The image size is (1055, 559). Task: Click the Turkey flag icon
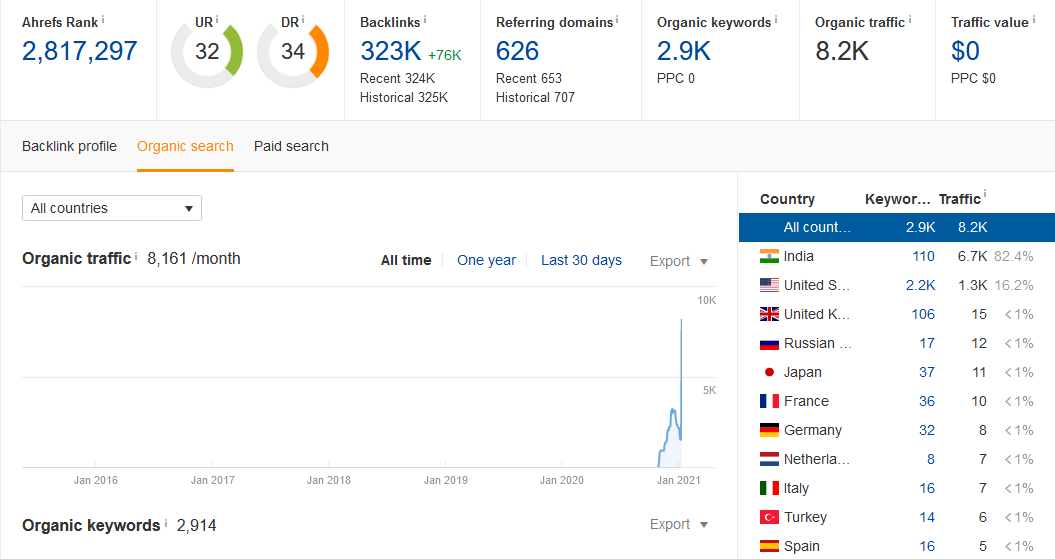click(x=769, y=517)
